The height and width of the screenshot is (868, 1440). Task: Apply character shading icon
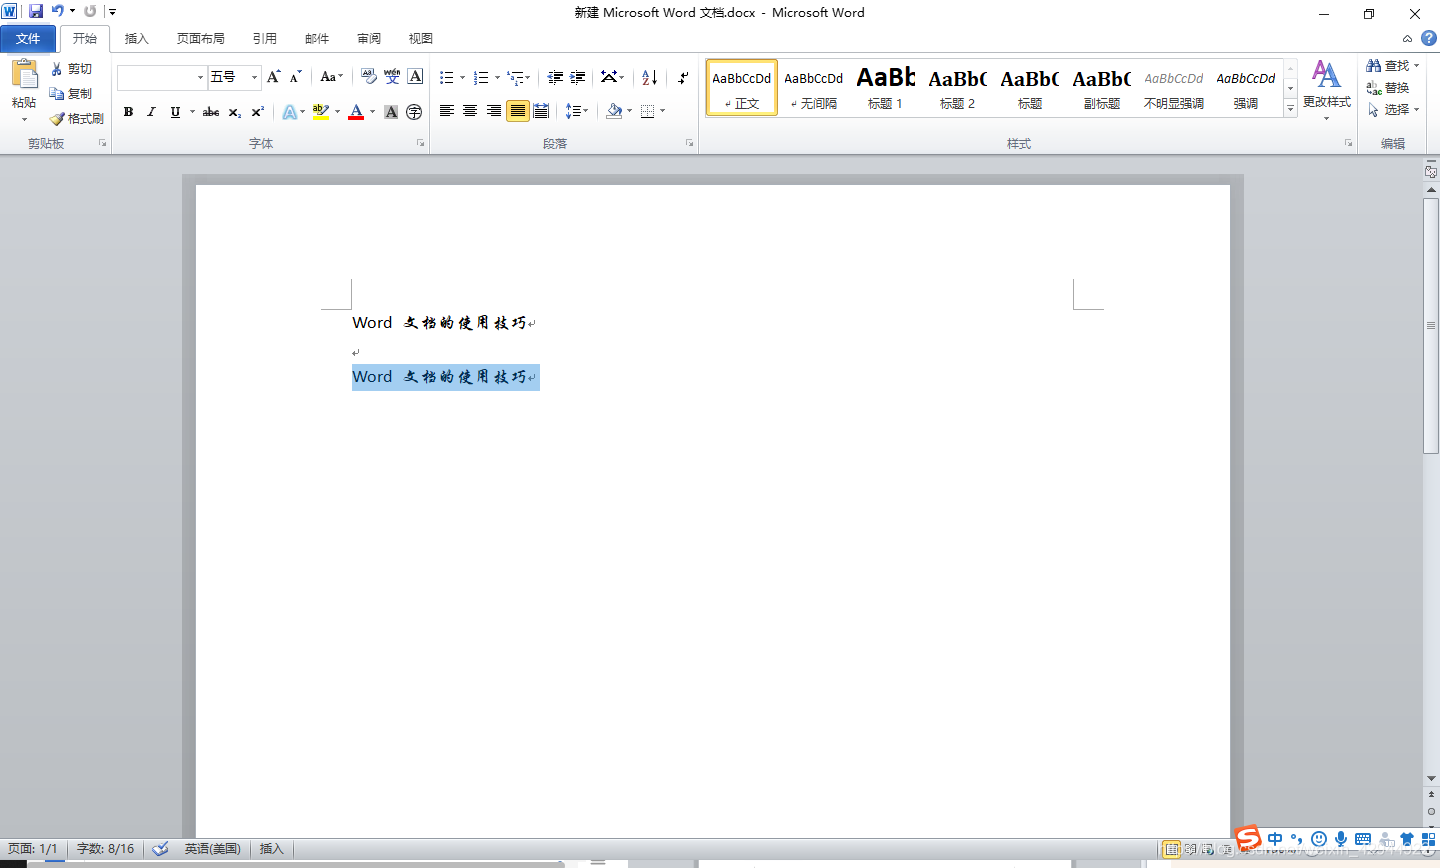[x=391, y=112]
